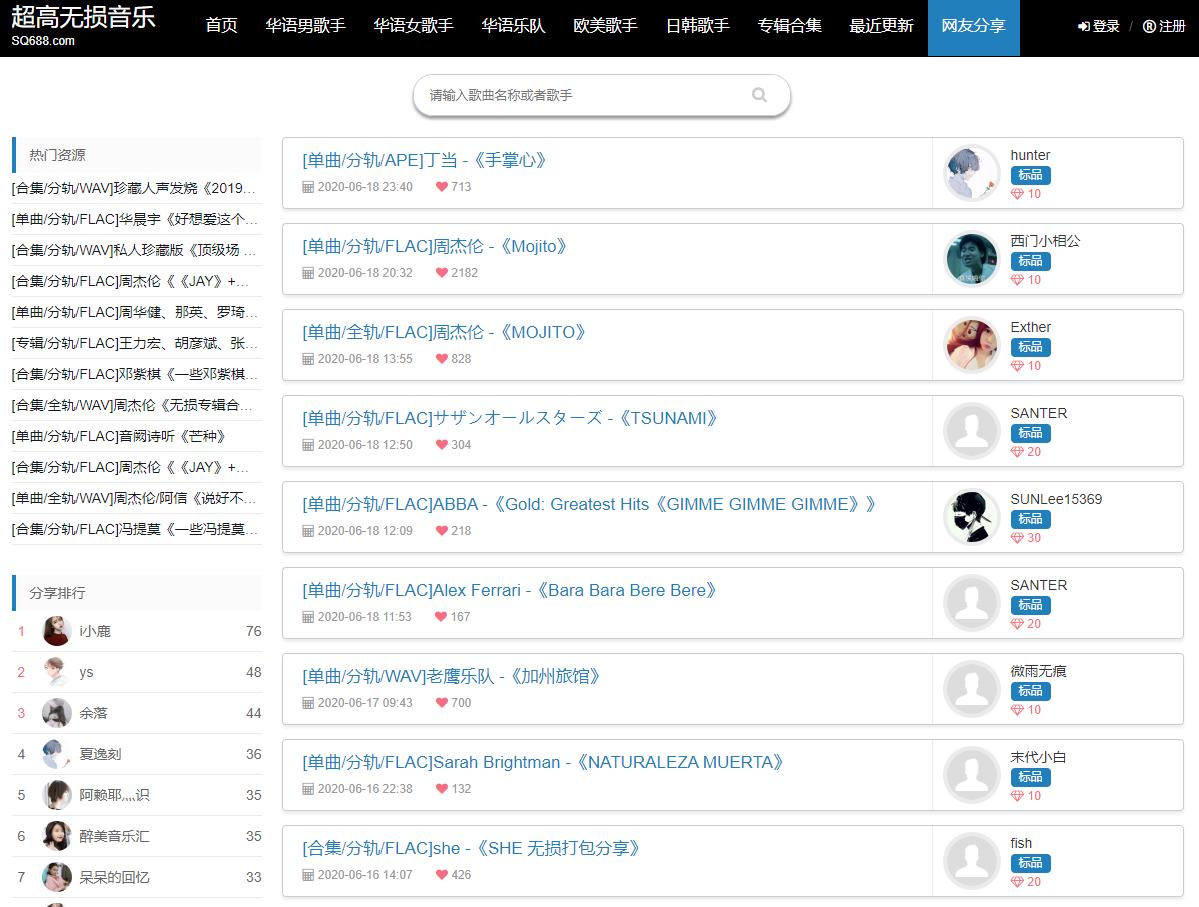Click the heart icon showing 828 likes
The height and width of the screenshot is (907, 1199).
tap(441, 359)
